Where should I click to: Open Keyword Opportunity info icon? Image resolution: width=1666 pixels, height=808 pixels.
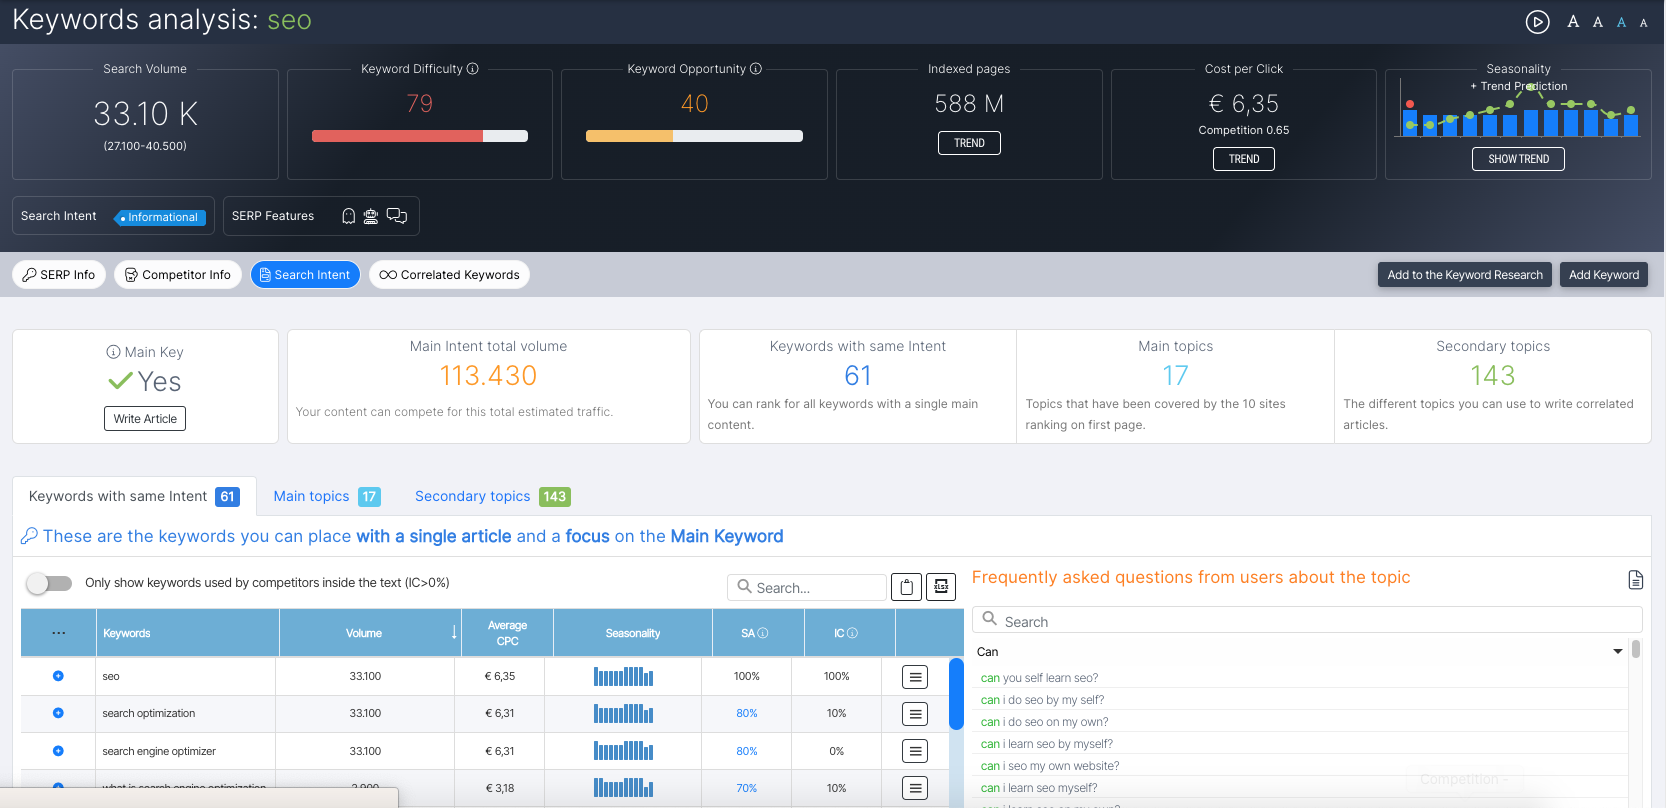pos(756,69)
